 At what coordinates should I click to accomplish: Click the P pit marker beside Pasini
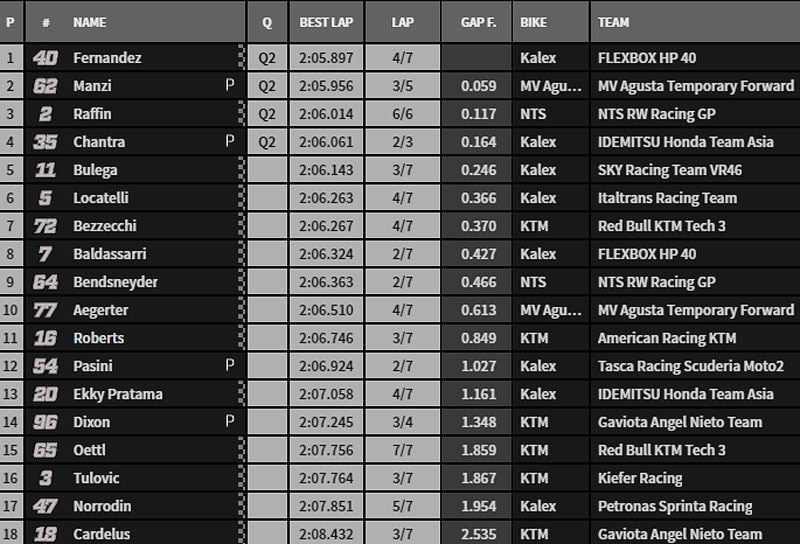pos(230,366)
